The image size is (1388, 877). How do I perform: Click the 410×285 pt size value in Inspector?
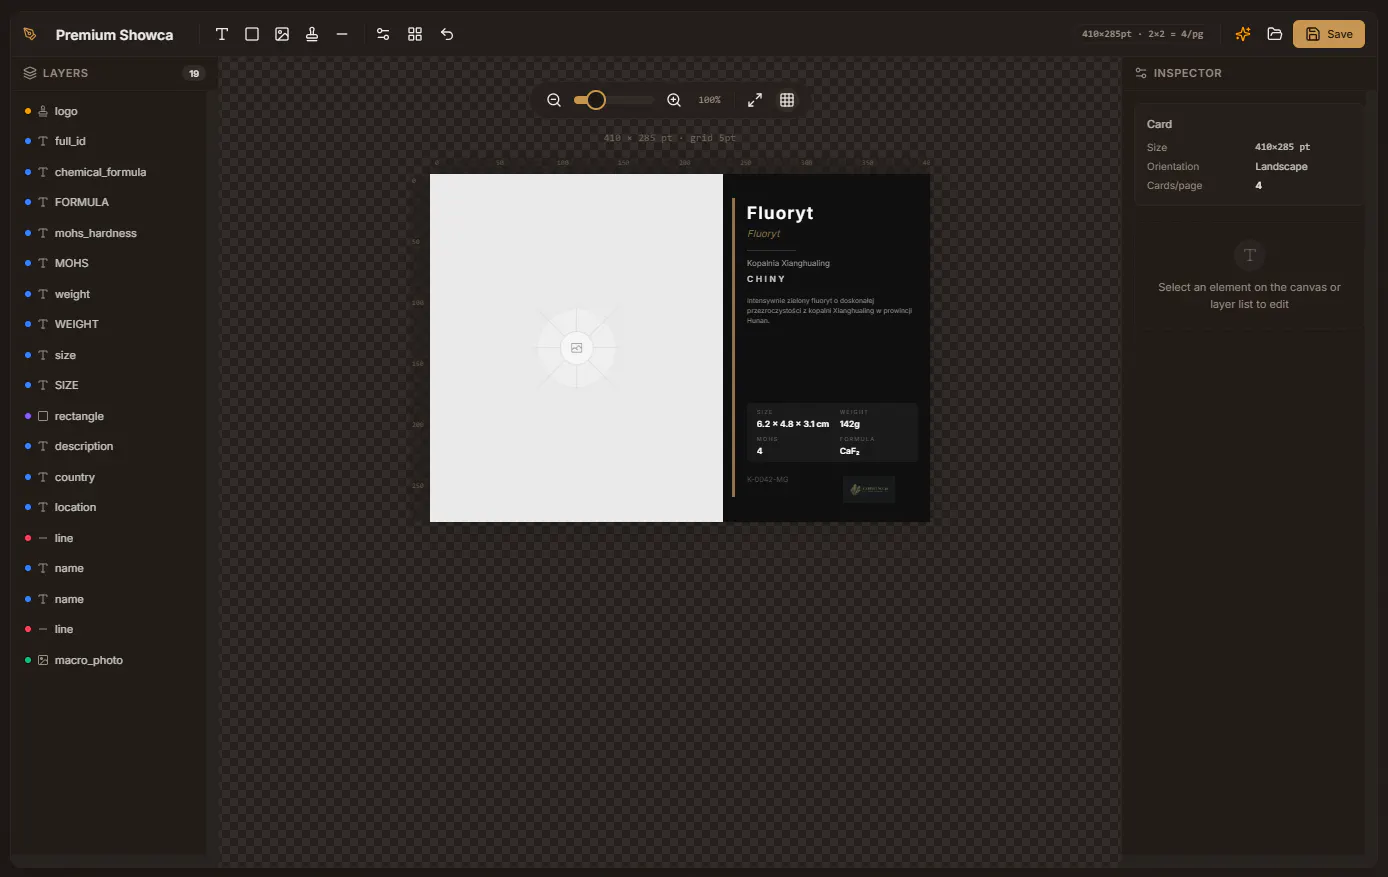tap(1283, 147)
